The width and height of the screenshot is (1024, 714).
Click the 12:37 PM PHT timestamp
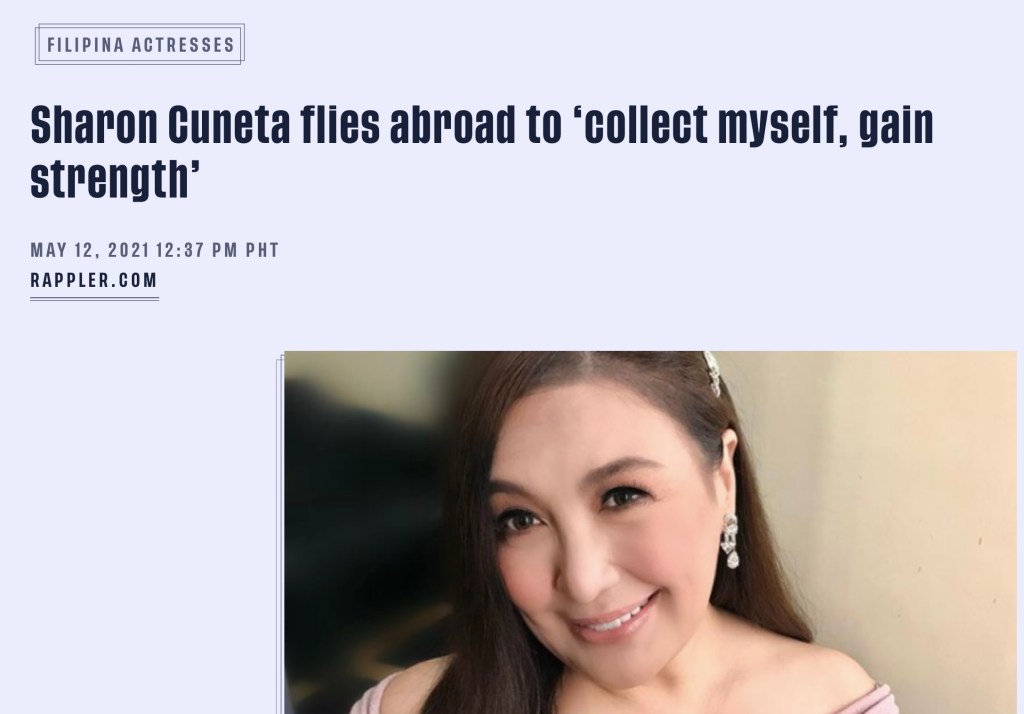click(x=217, y=250)
